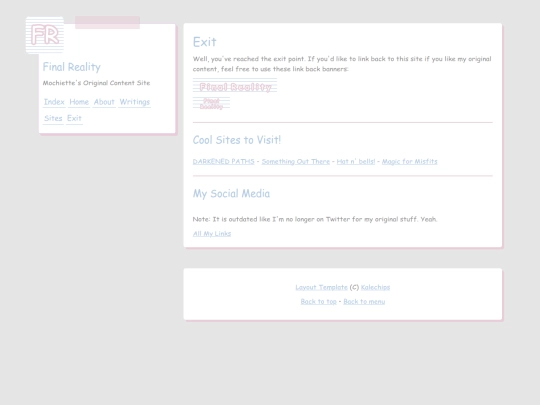Viewport: 540px width, 405px height.
Task: Click the Final Reality site title
Action: point(72,67)
